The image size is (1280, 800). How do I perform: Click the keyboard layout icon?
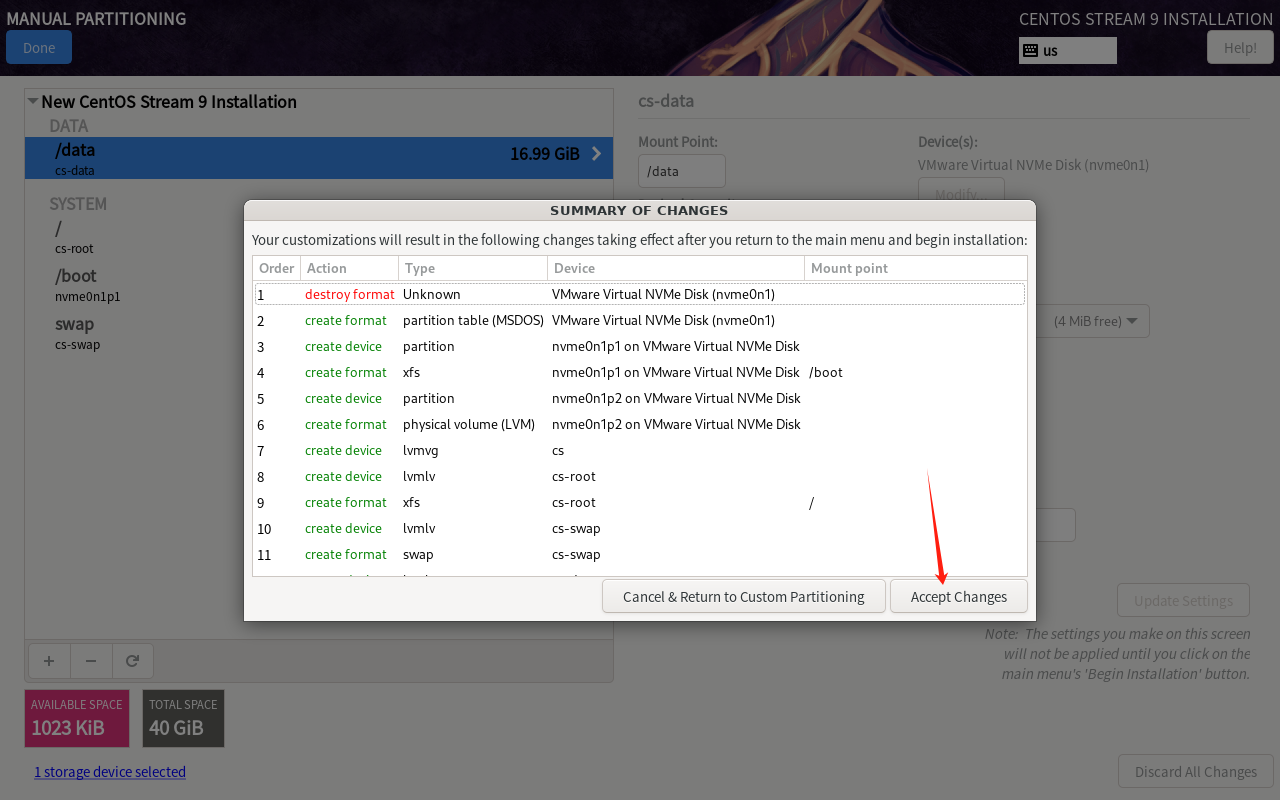pyautogui.click(x=1030, y=50)
